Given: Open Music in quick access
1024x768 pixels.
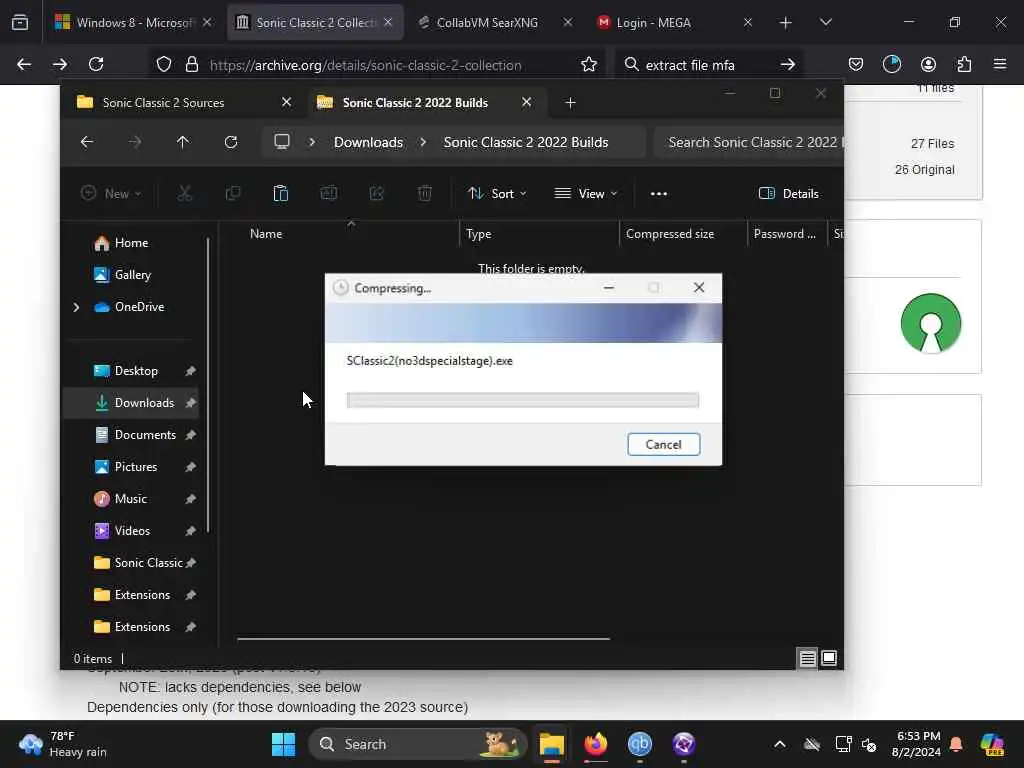Looking at the screenshot, I should click(131, 499).
